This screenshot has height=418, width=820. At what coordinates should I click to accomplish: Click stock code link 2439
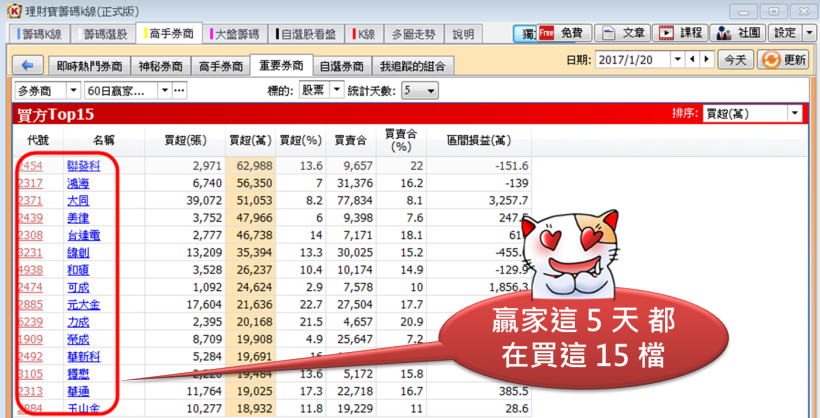(30, 218)
